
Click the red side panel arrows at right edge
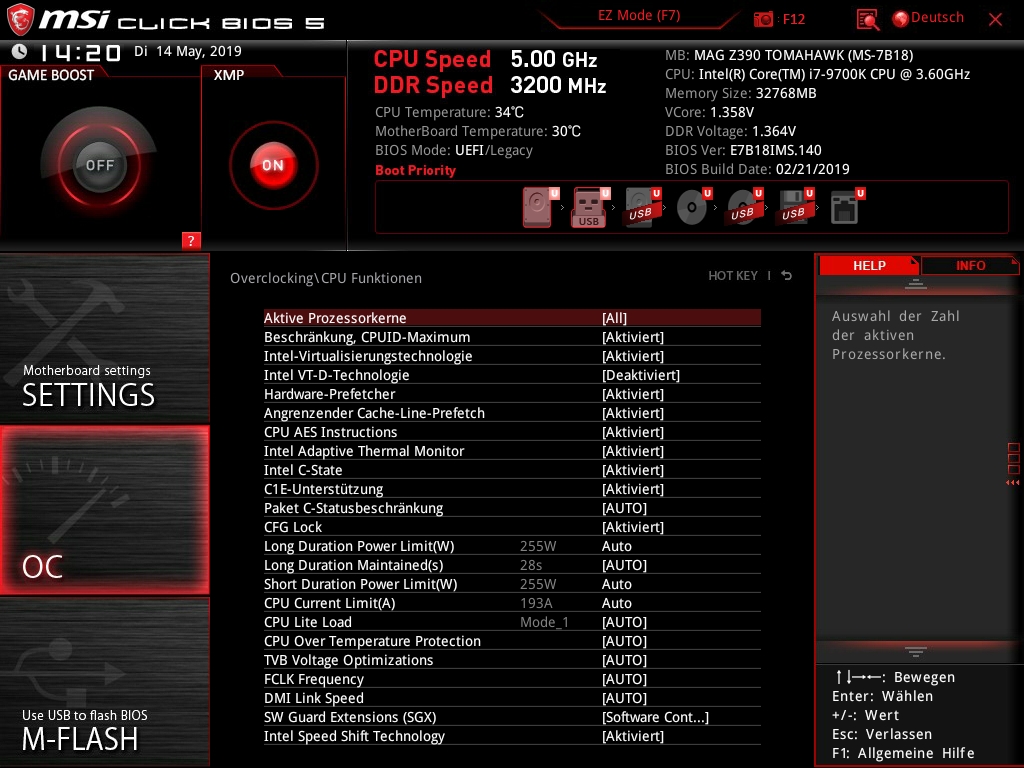(x=1013, y=483)
